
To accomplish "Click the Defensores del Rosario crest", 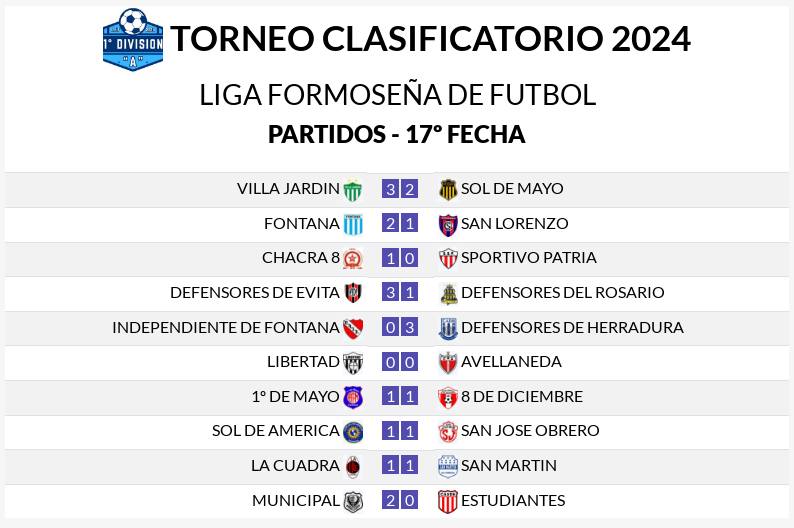I will 449,294.
